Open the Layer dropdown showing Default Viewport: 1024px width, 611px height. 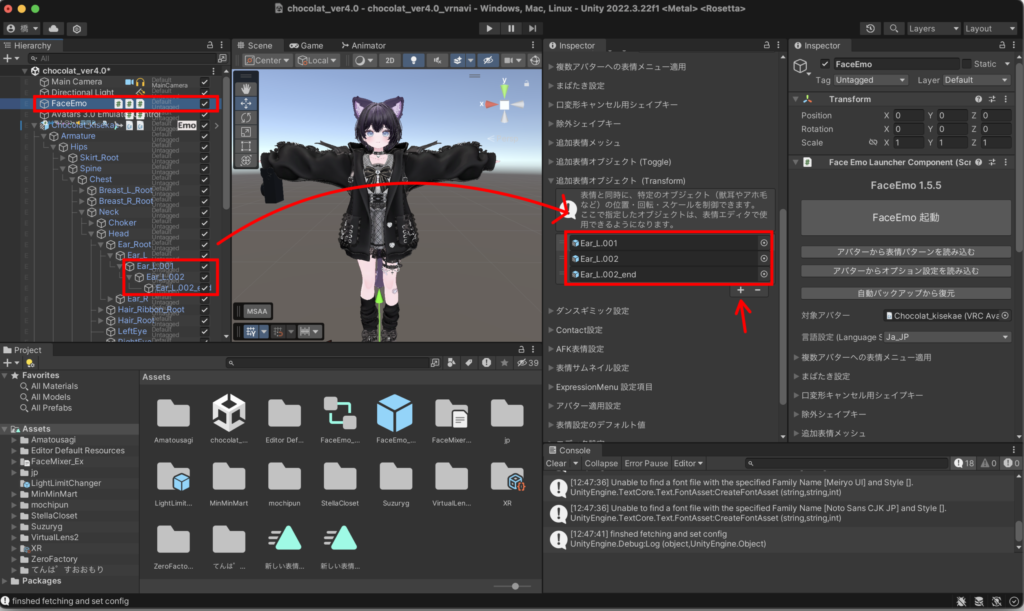tap(974, 80)
